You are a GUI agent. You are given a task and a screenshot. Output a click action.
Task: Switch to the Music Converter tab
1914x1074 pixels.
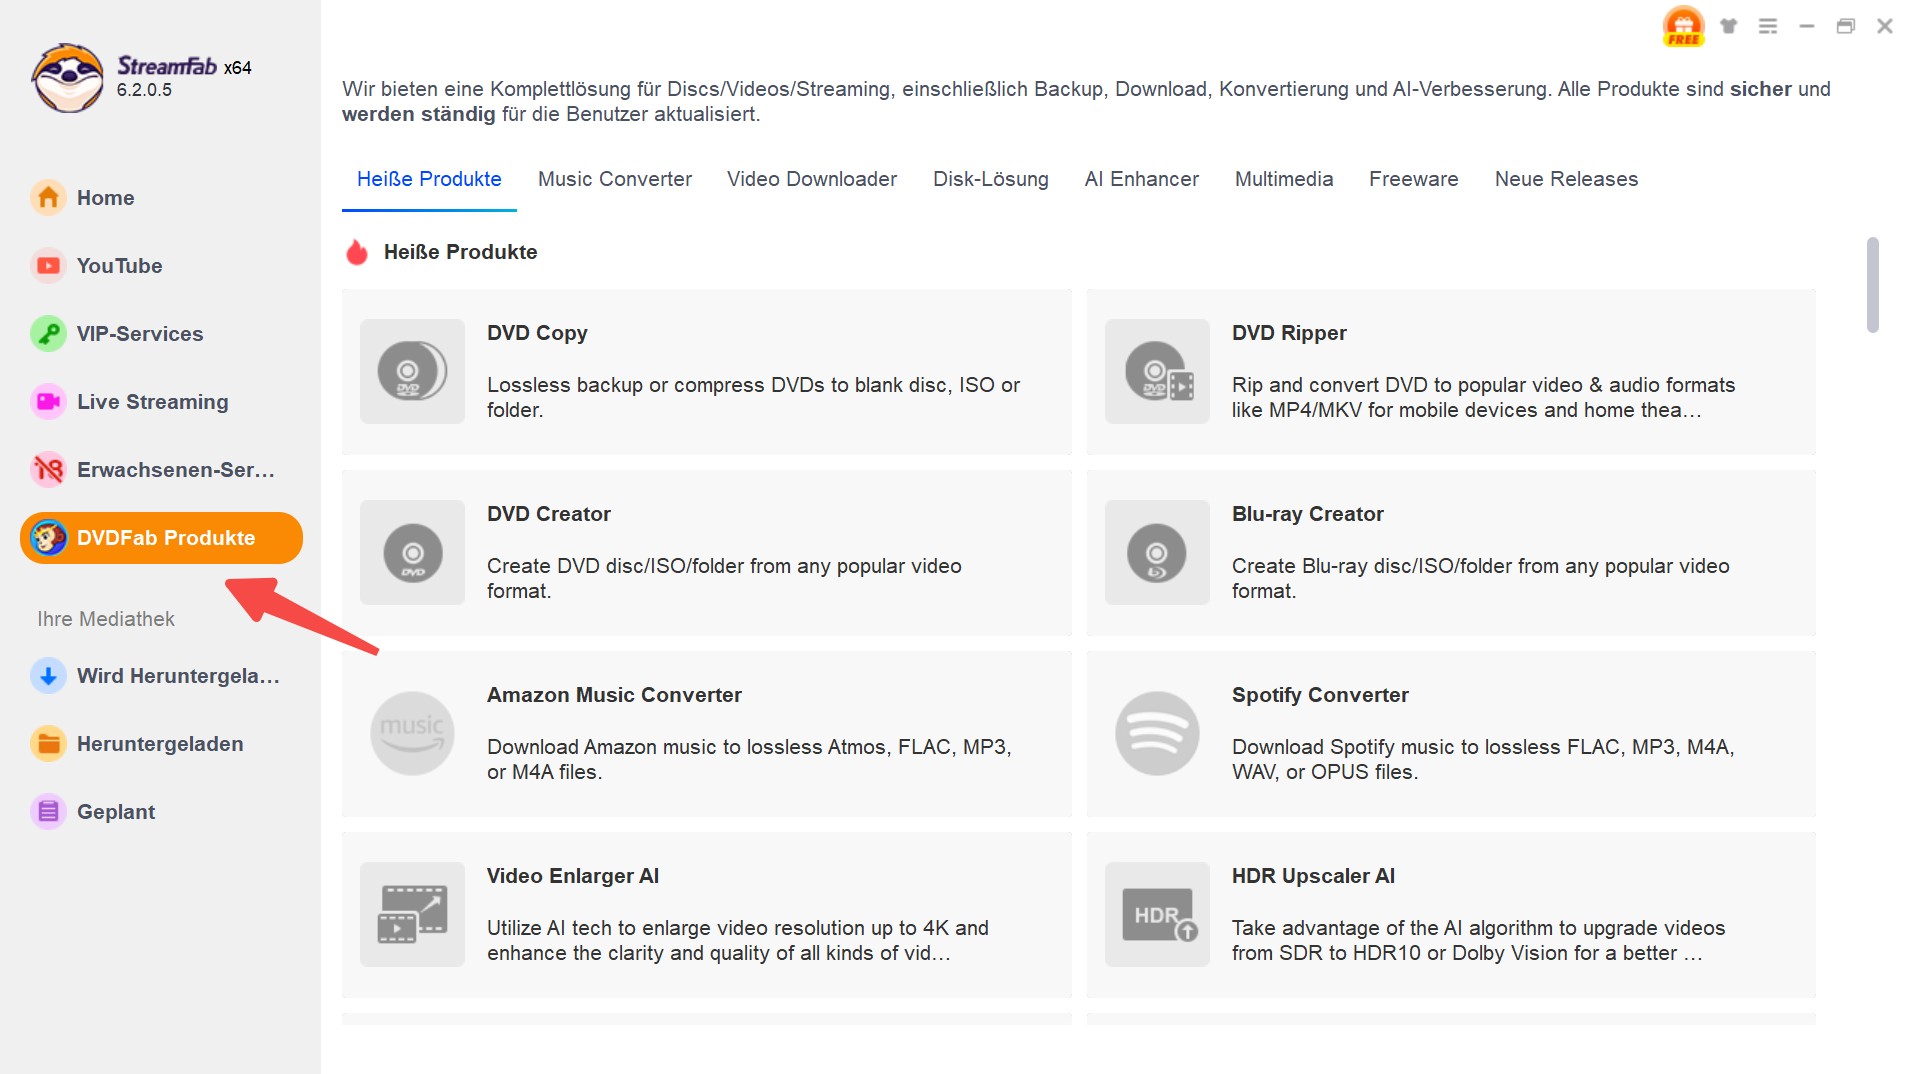tap(615, 179)
